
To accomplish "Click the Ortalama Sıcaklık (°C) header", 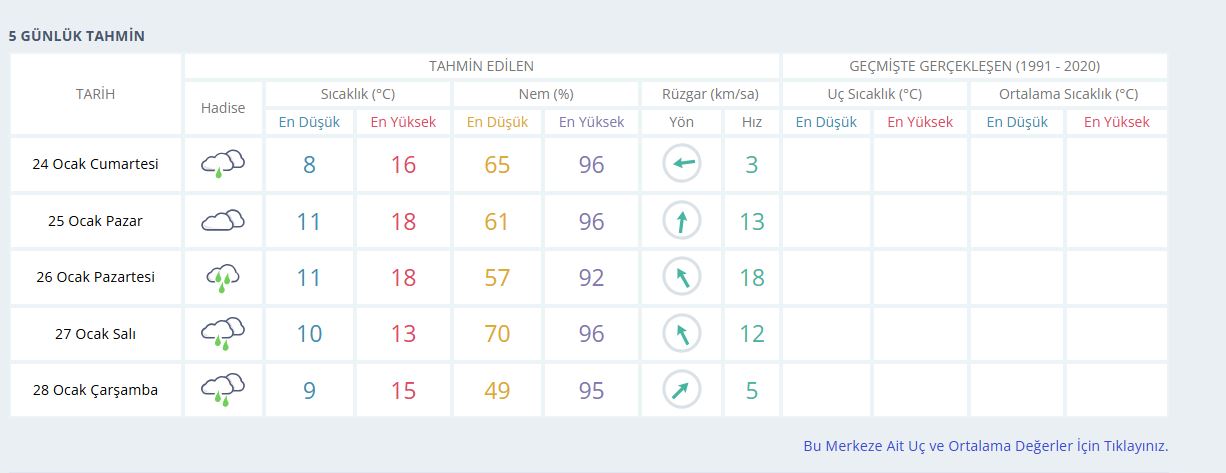I will coord(1068,94).
